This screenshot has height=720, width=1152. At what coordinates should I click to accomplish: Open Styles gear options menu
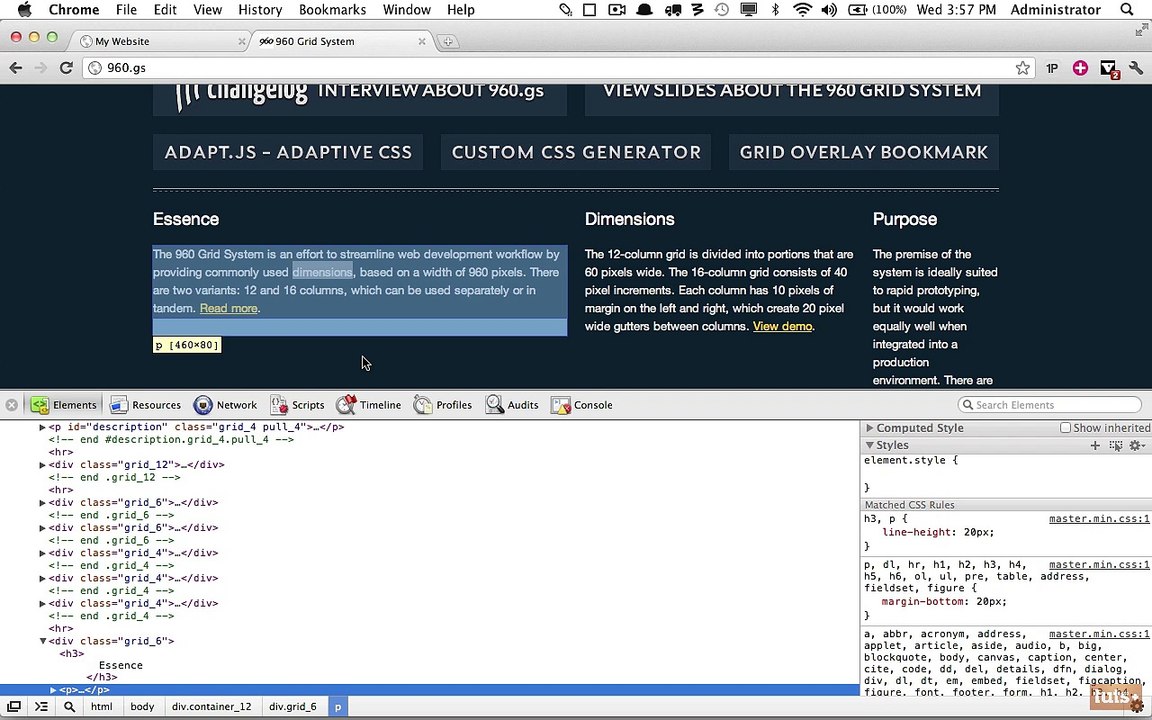click(1137, 445)
